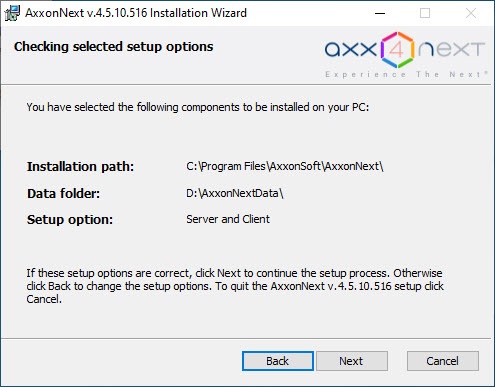The image size is (495, 387).
Task: Click the installer icon in title bar
Action: pos(12,13)
